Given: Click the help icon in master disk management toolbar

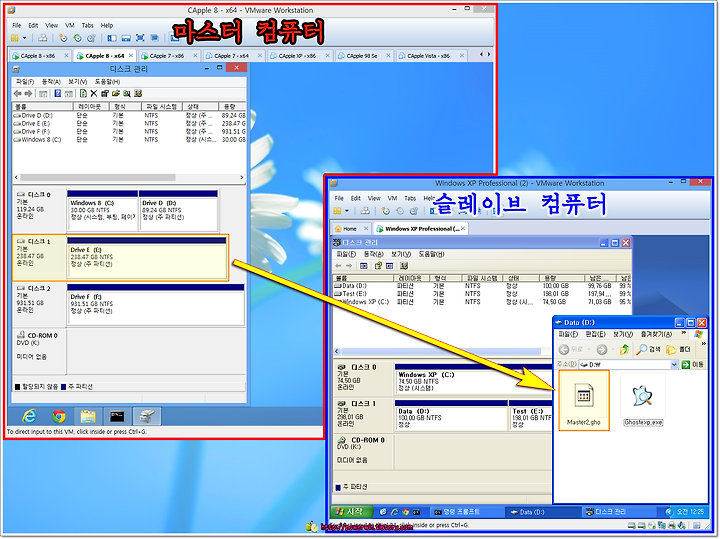Looking at the screenshot, I should 57,94.
